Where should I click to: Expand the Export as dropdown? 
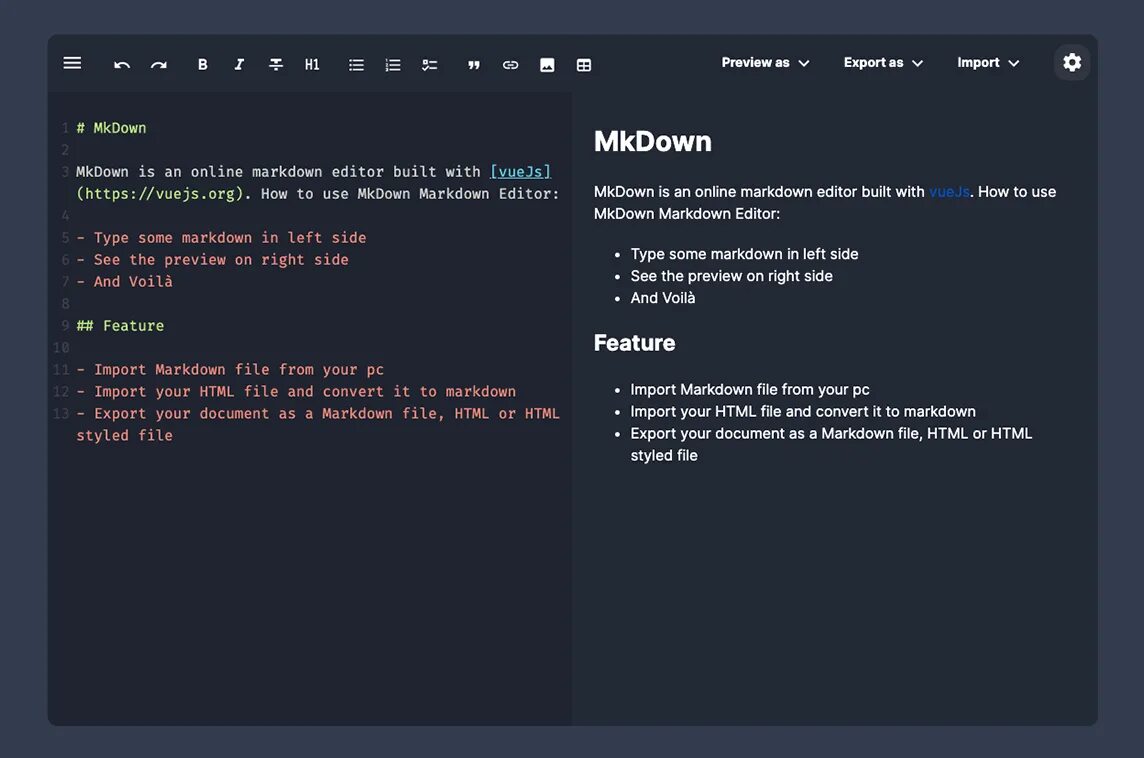coord(884,63)
